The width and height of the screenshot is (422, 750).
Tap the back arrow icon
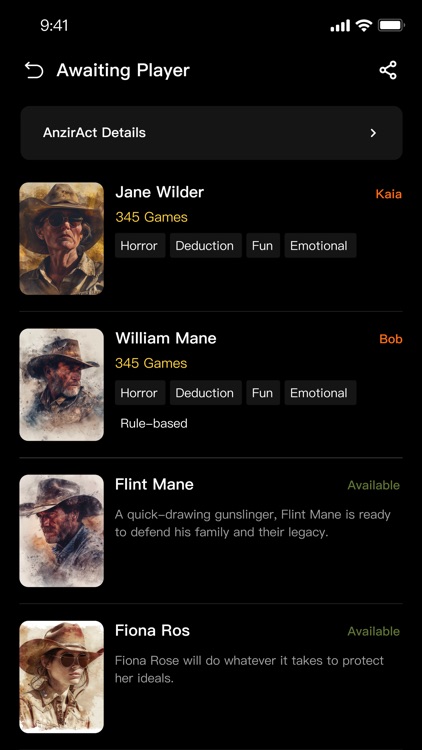[x=34, y=71]
